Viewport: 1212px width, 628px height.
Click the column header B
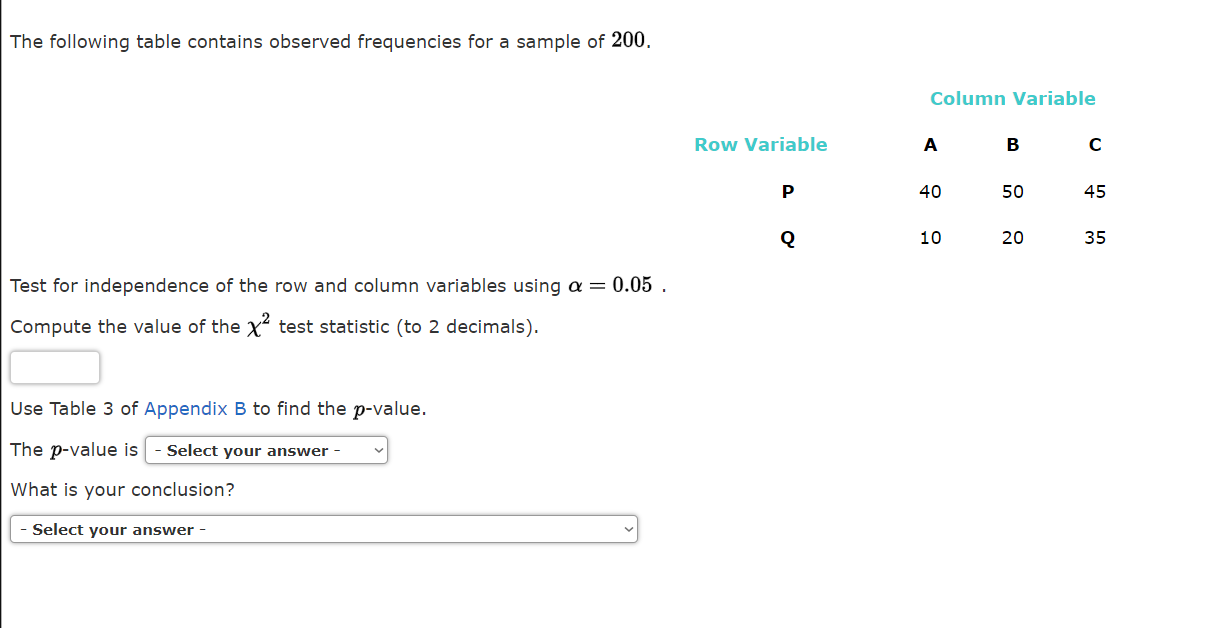[x=1012, y=144]
